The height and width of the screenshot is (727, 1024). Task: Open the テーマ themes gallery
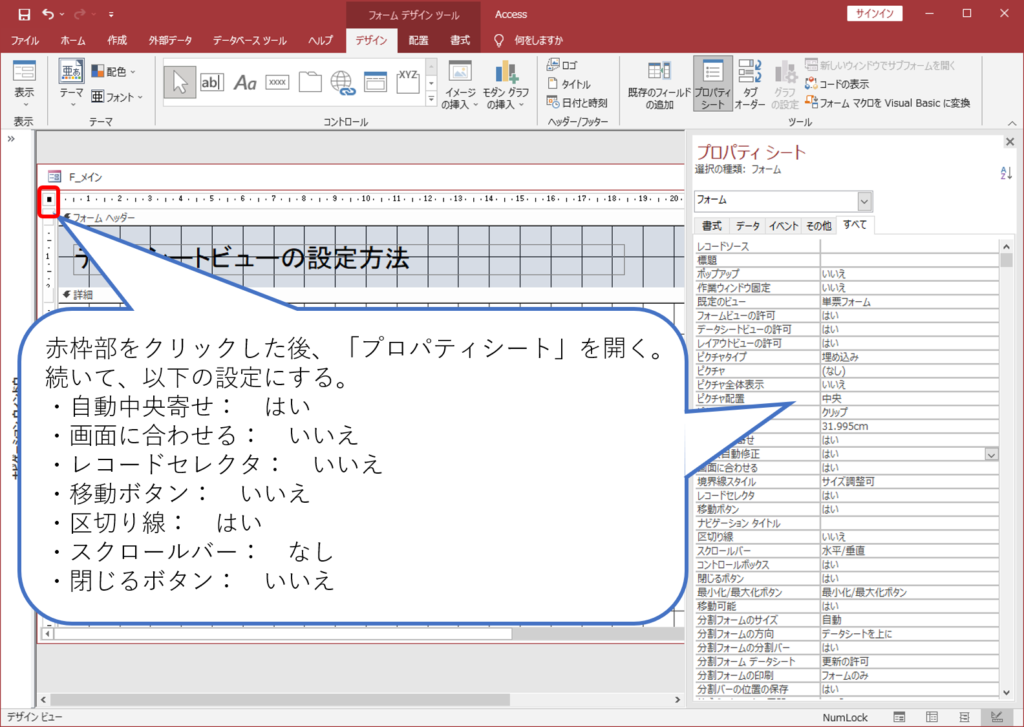click(71, 83)
